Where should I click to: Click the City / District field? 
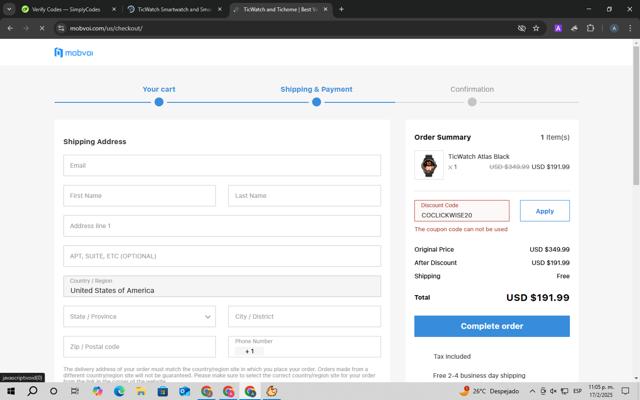tap(304, 316)
